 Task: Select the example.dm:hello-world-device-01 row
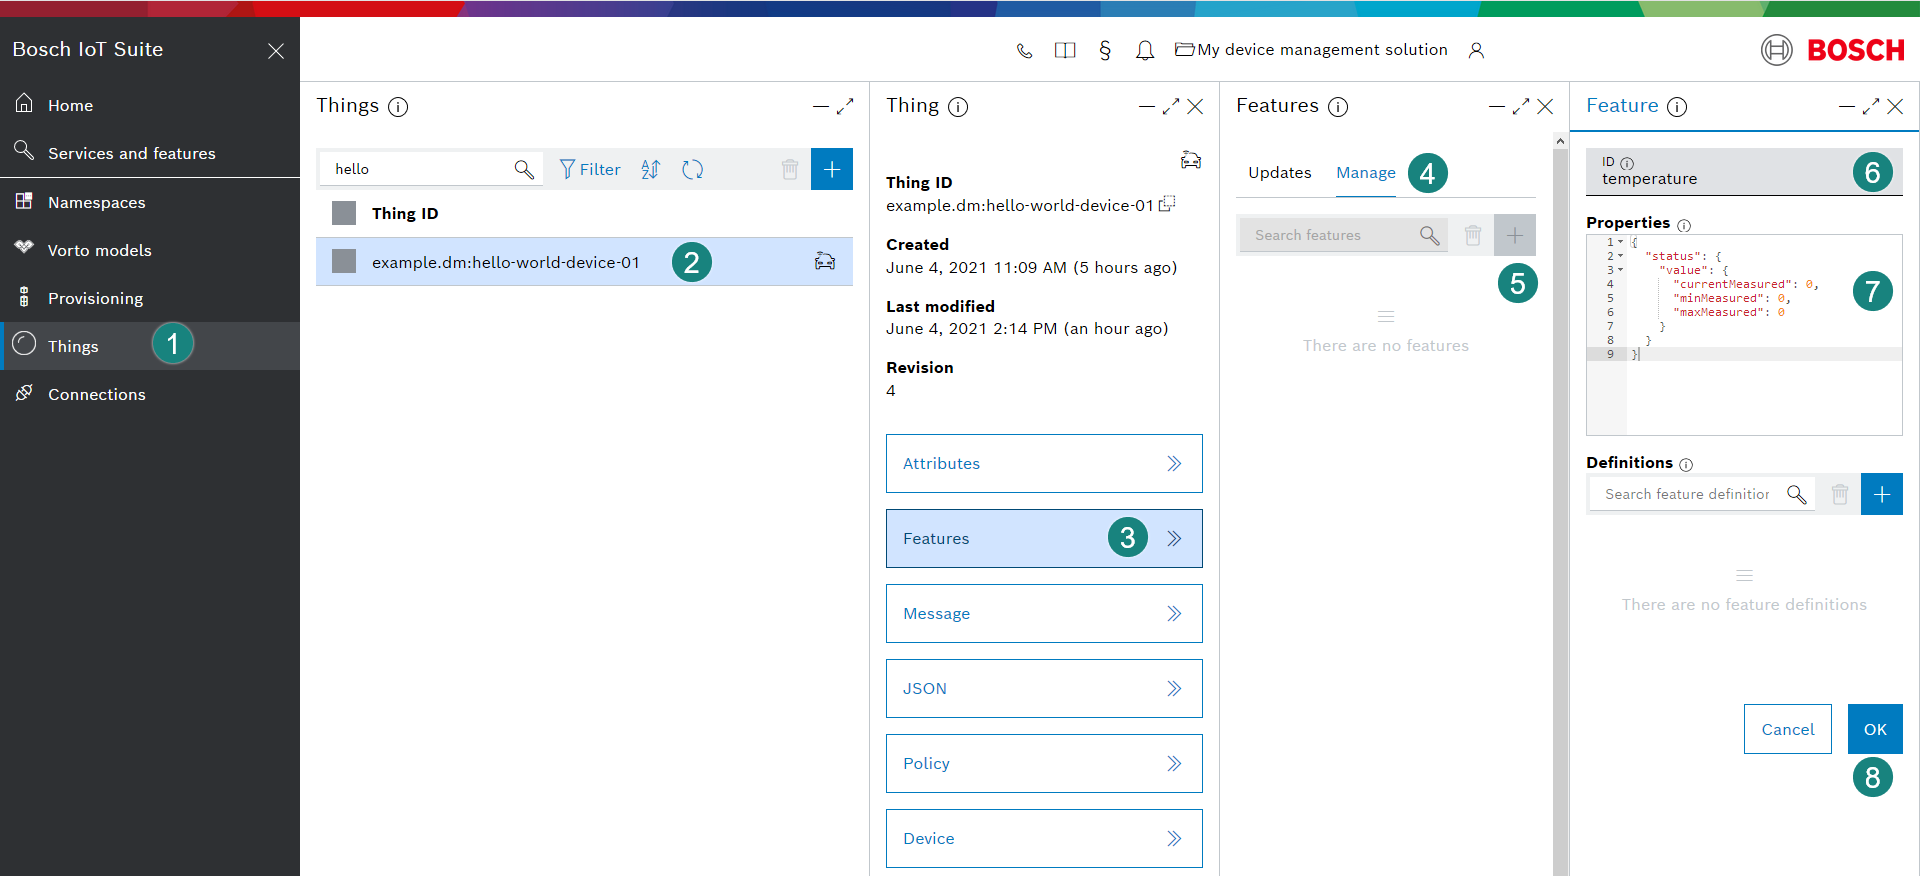[x=584, y=261]
